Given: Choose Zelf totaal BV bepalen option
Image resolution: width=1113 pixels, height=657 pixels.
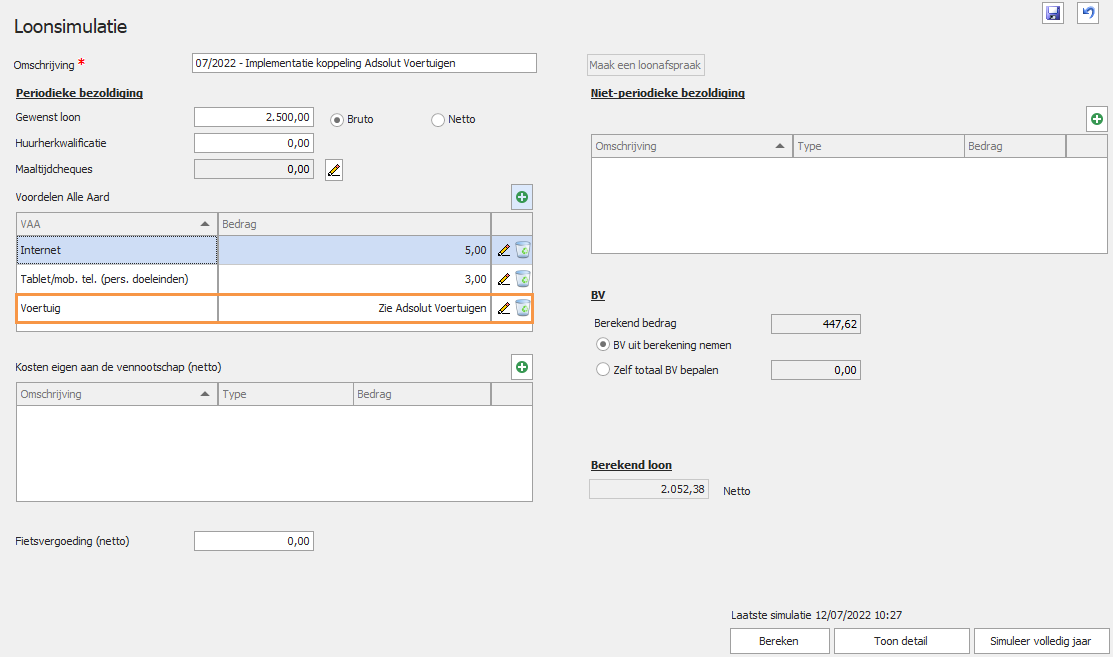Looking at the screenshot, I should tap(602, 370).
